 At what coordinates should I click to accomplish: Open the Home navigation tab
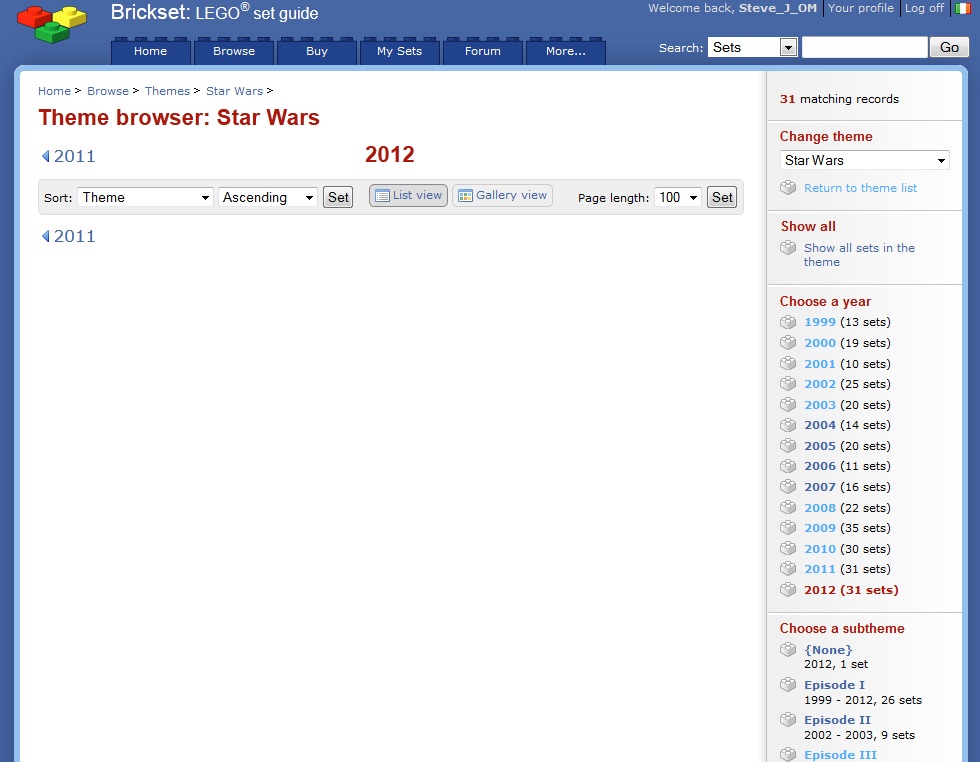(x=151, y=51)
